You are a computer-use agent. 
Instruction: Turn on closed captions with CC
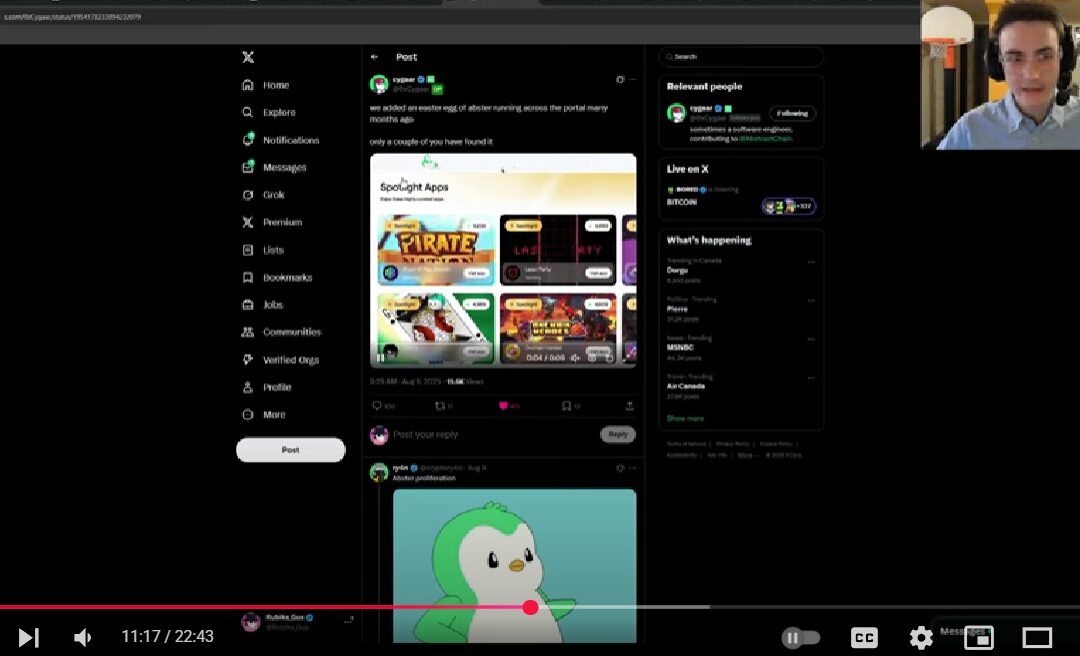[x=864, y=637]
